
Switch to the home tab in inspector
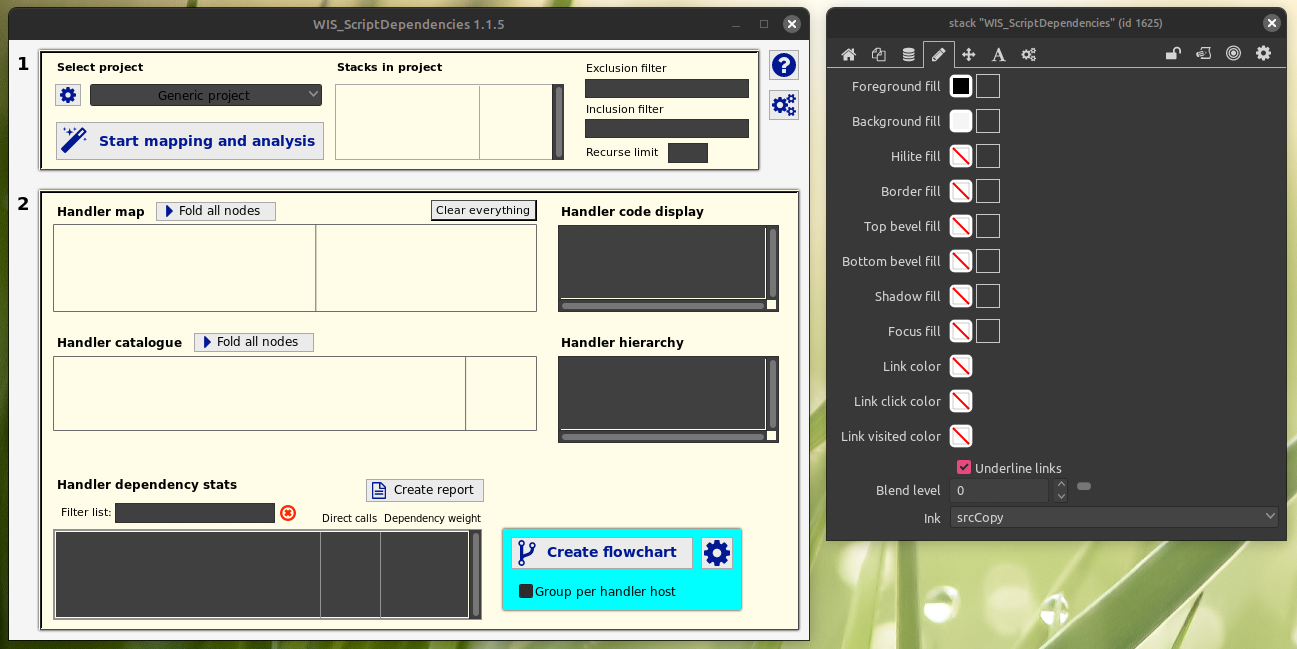point(848,54)
